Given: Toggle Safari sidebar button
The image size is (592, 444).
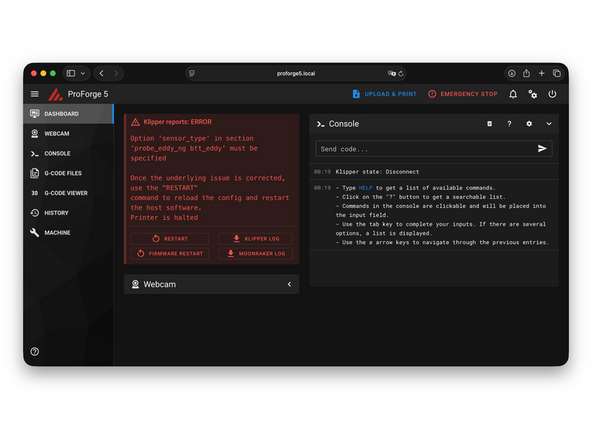Looking at the screenshot, I should coord(71,73).
